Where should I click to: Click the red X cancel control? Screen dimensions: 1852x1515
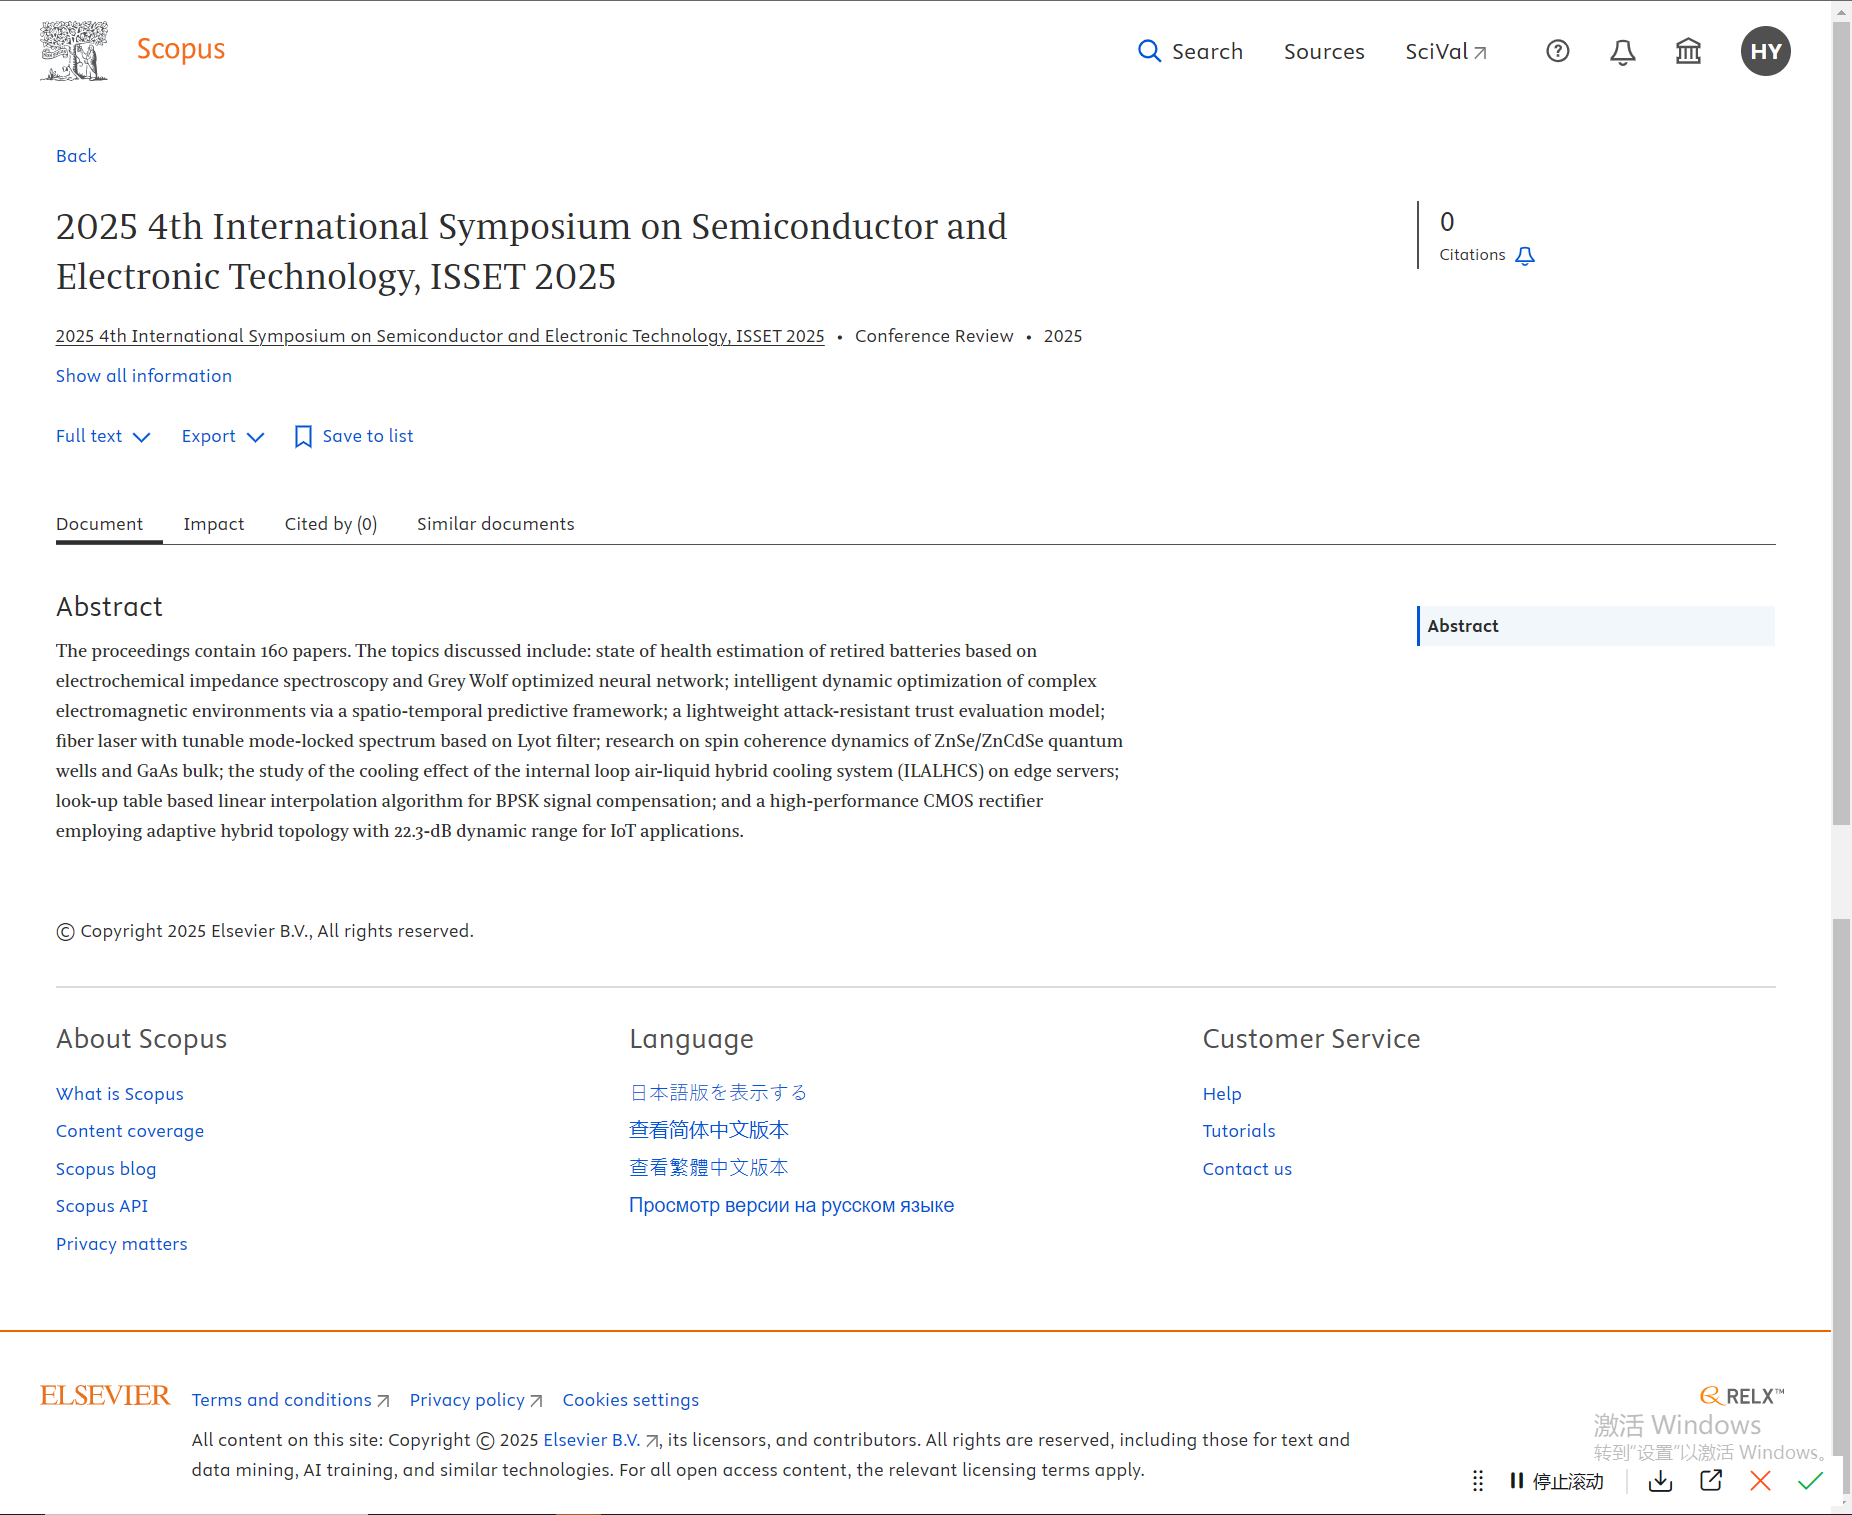(x=1760, y=1481)
